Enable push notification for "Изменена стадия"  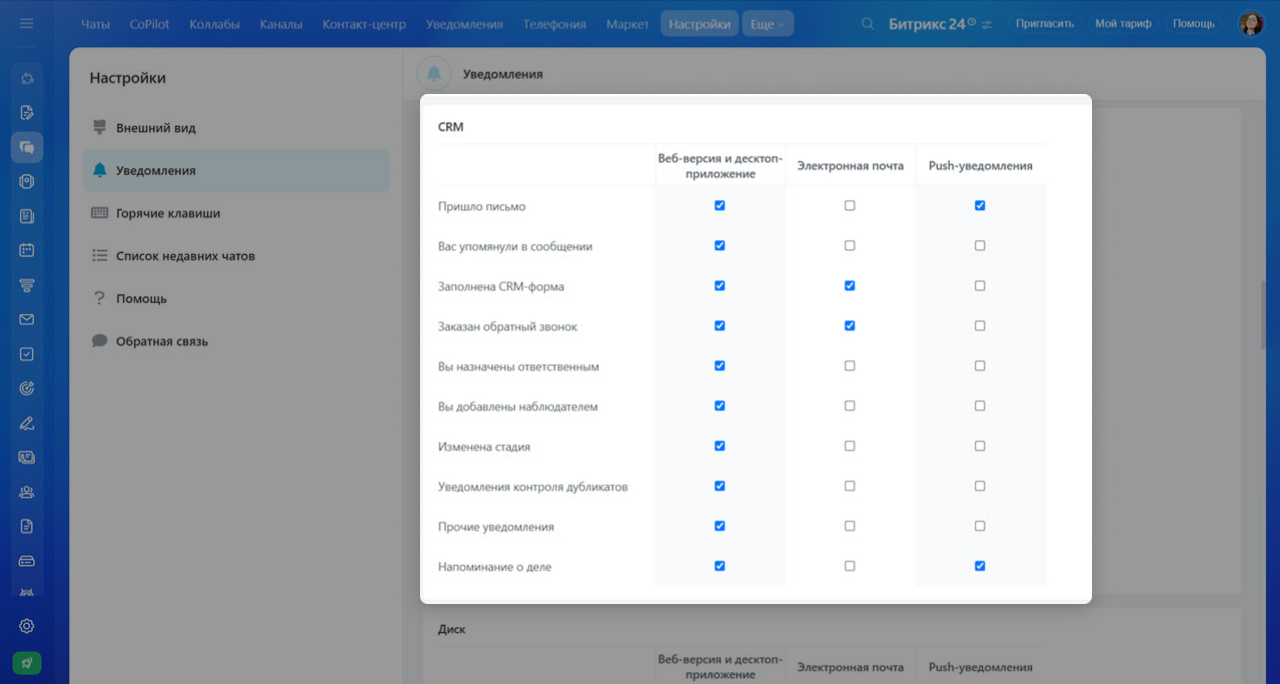pos(980,446)
